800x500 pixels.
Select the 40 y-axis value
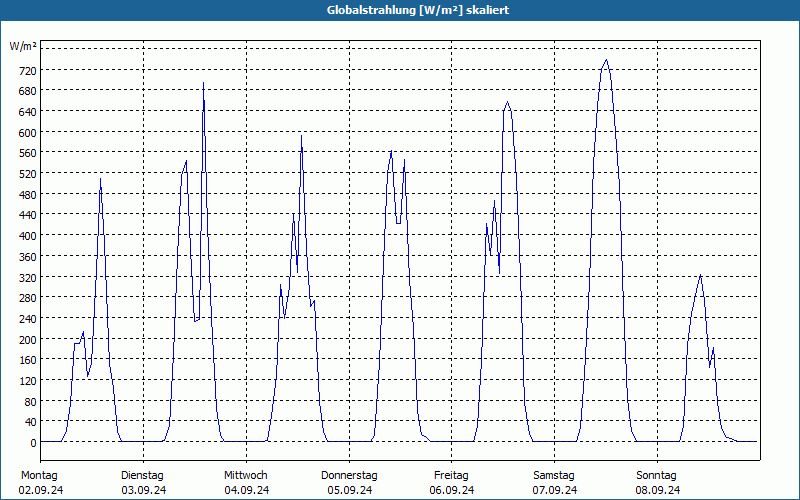click(x=30, y=422)
